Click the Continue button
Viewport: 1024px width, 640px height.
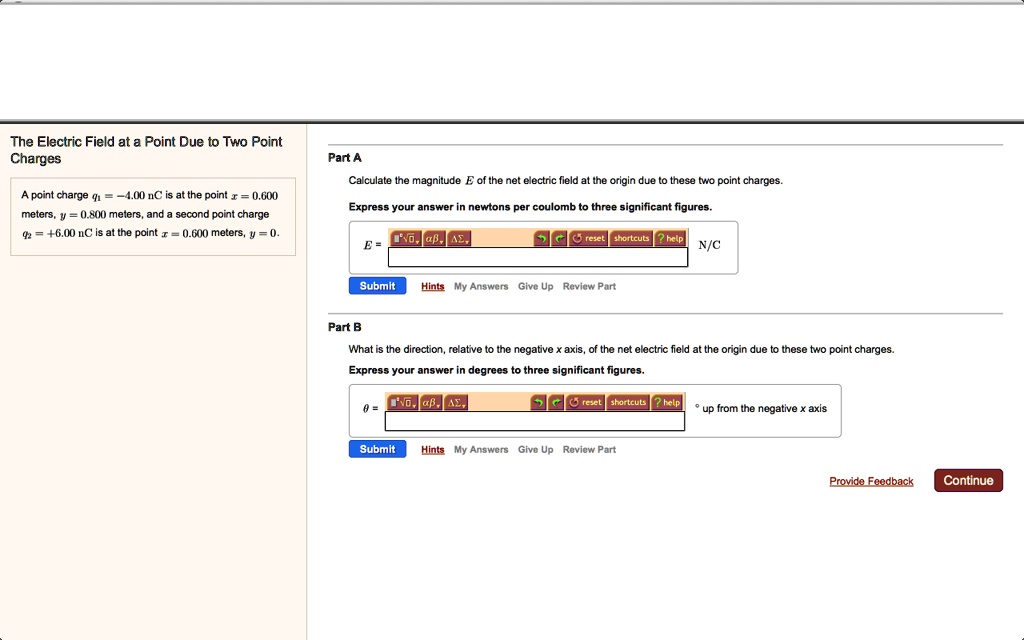pyautogui.click(x=968, y=481)
